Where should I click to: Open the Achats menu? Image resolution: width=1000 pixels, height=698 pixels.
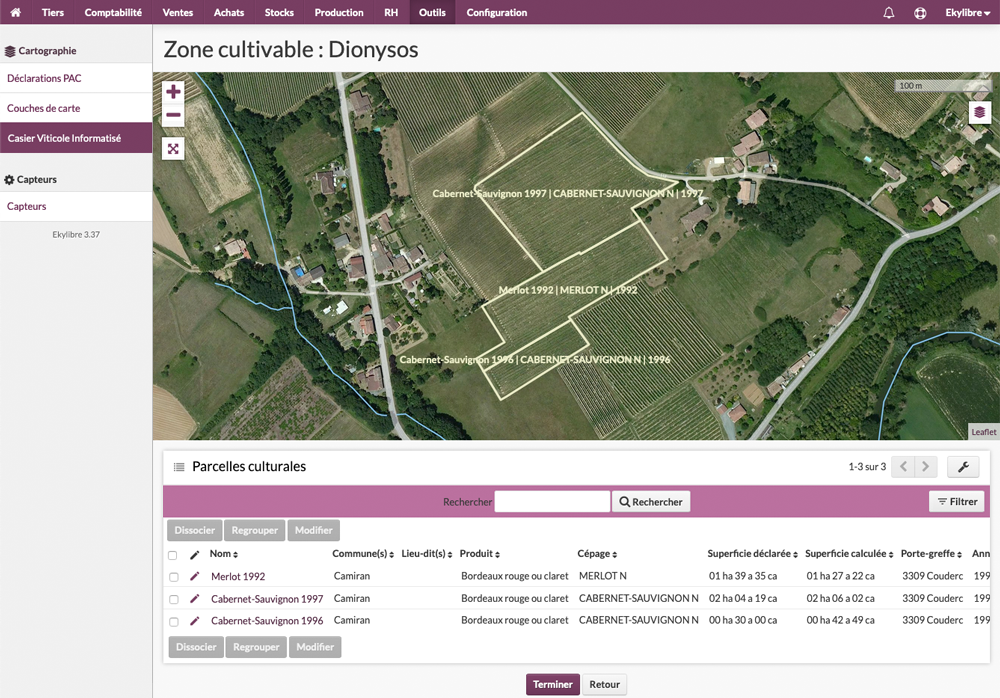coord(228,13)
